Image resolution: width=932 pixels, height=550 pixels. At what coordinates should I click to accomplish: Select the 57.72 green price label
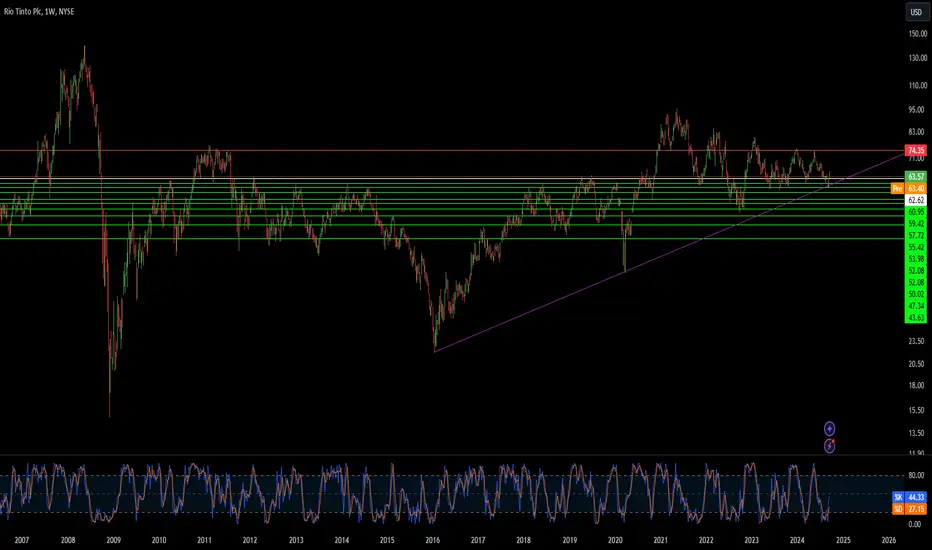click(915, 235)
